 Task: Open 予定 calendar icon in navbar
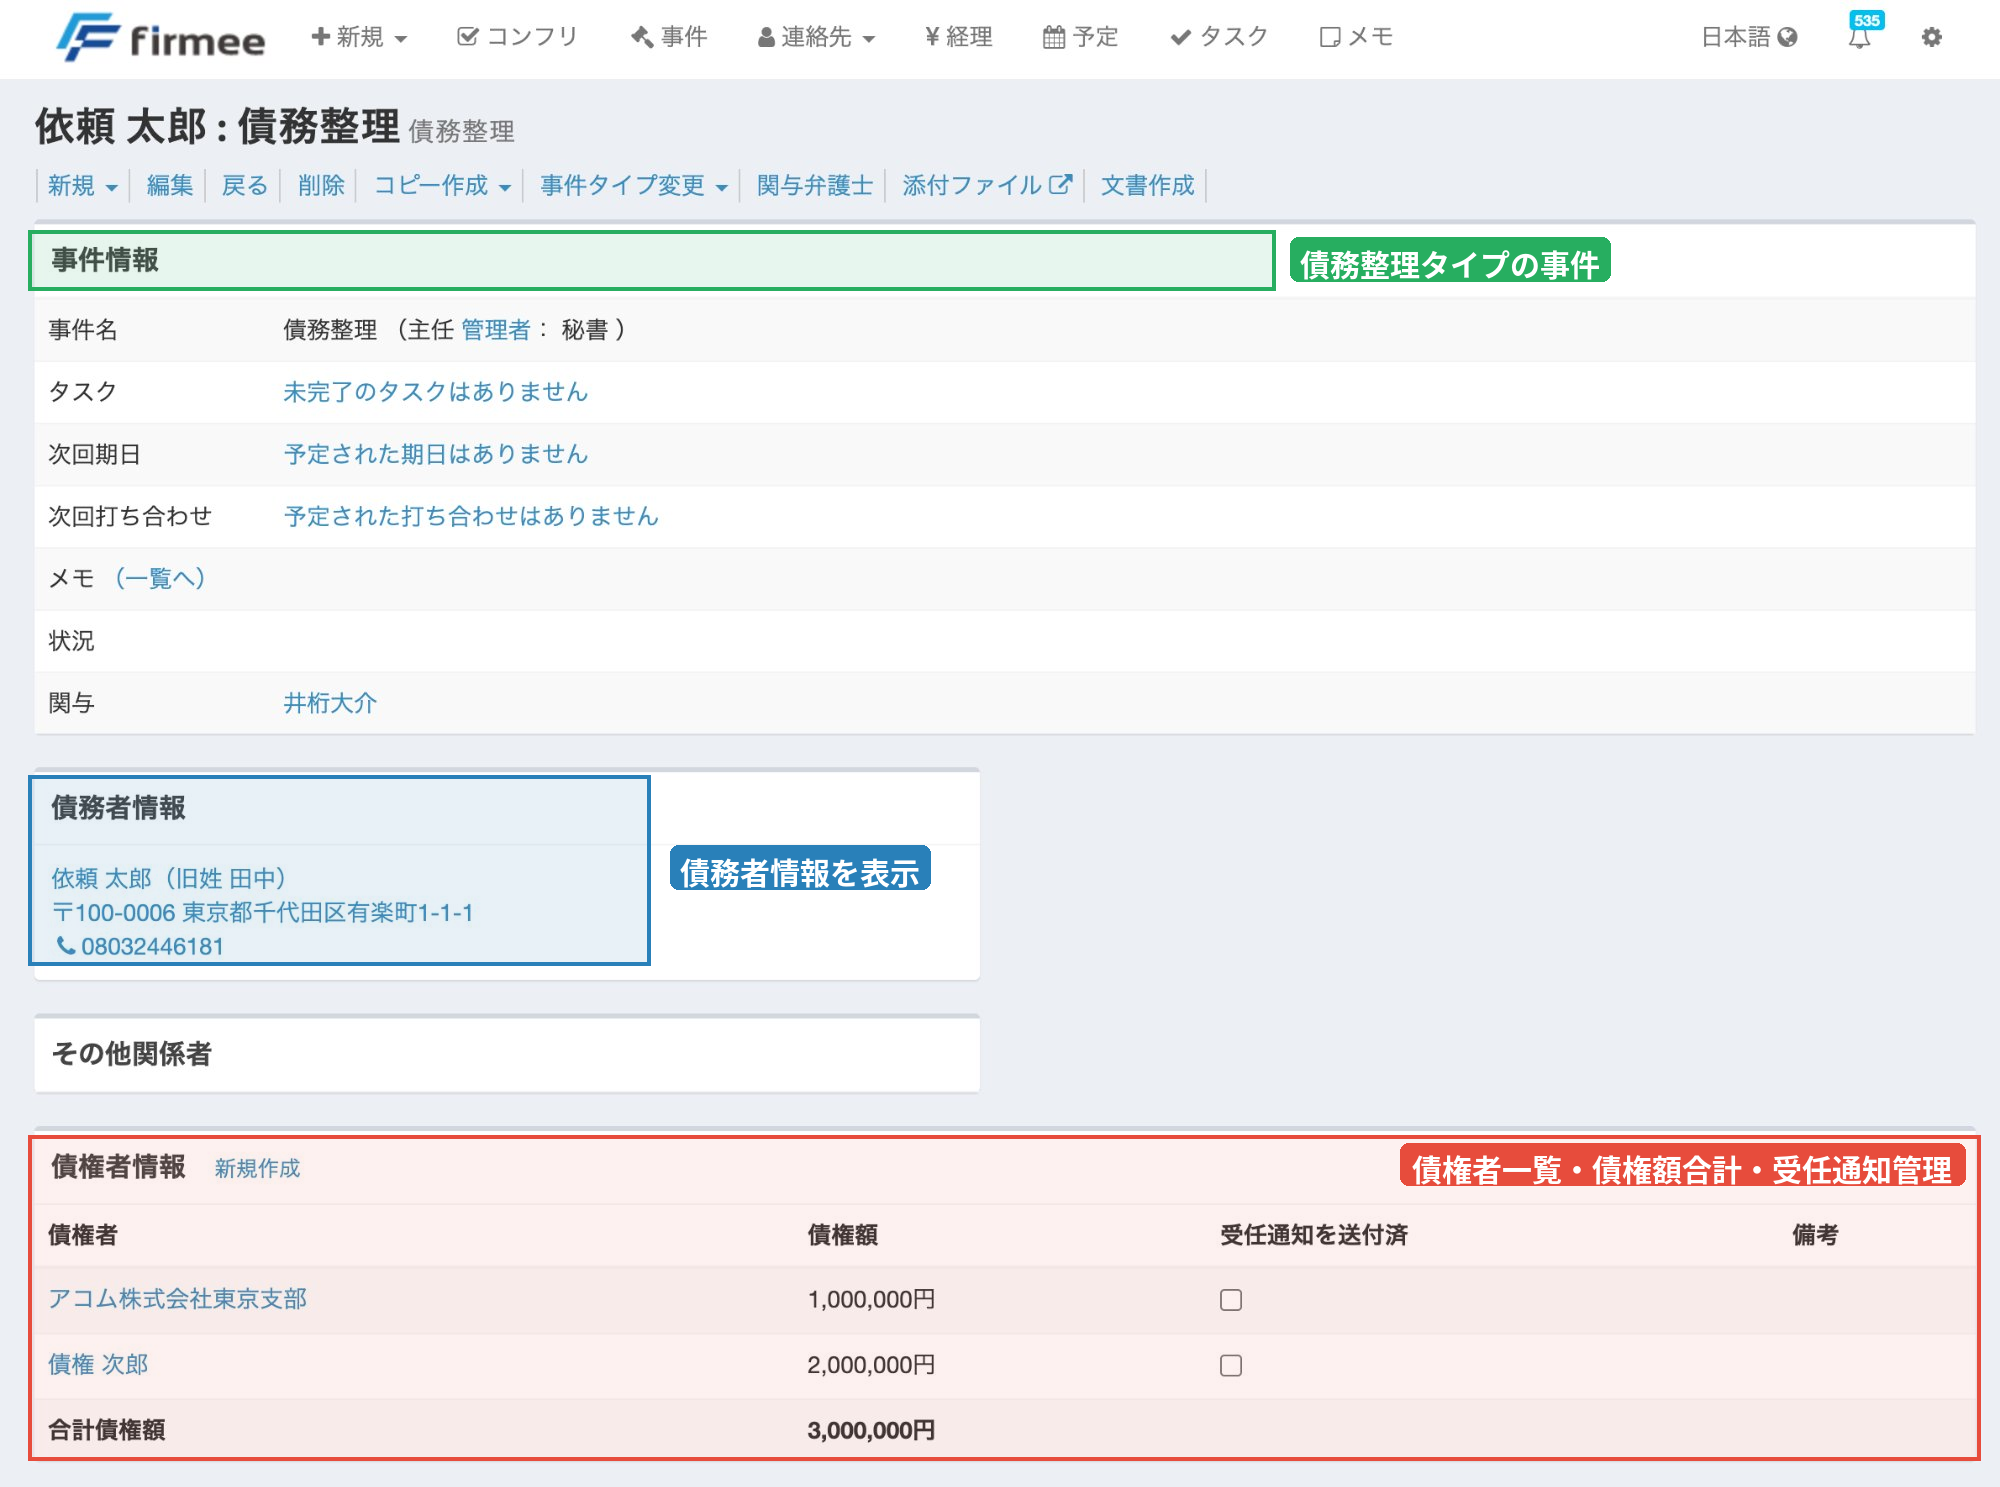(x=1054, y=37)
